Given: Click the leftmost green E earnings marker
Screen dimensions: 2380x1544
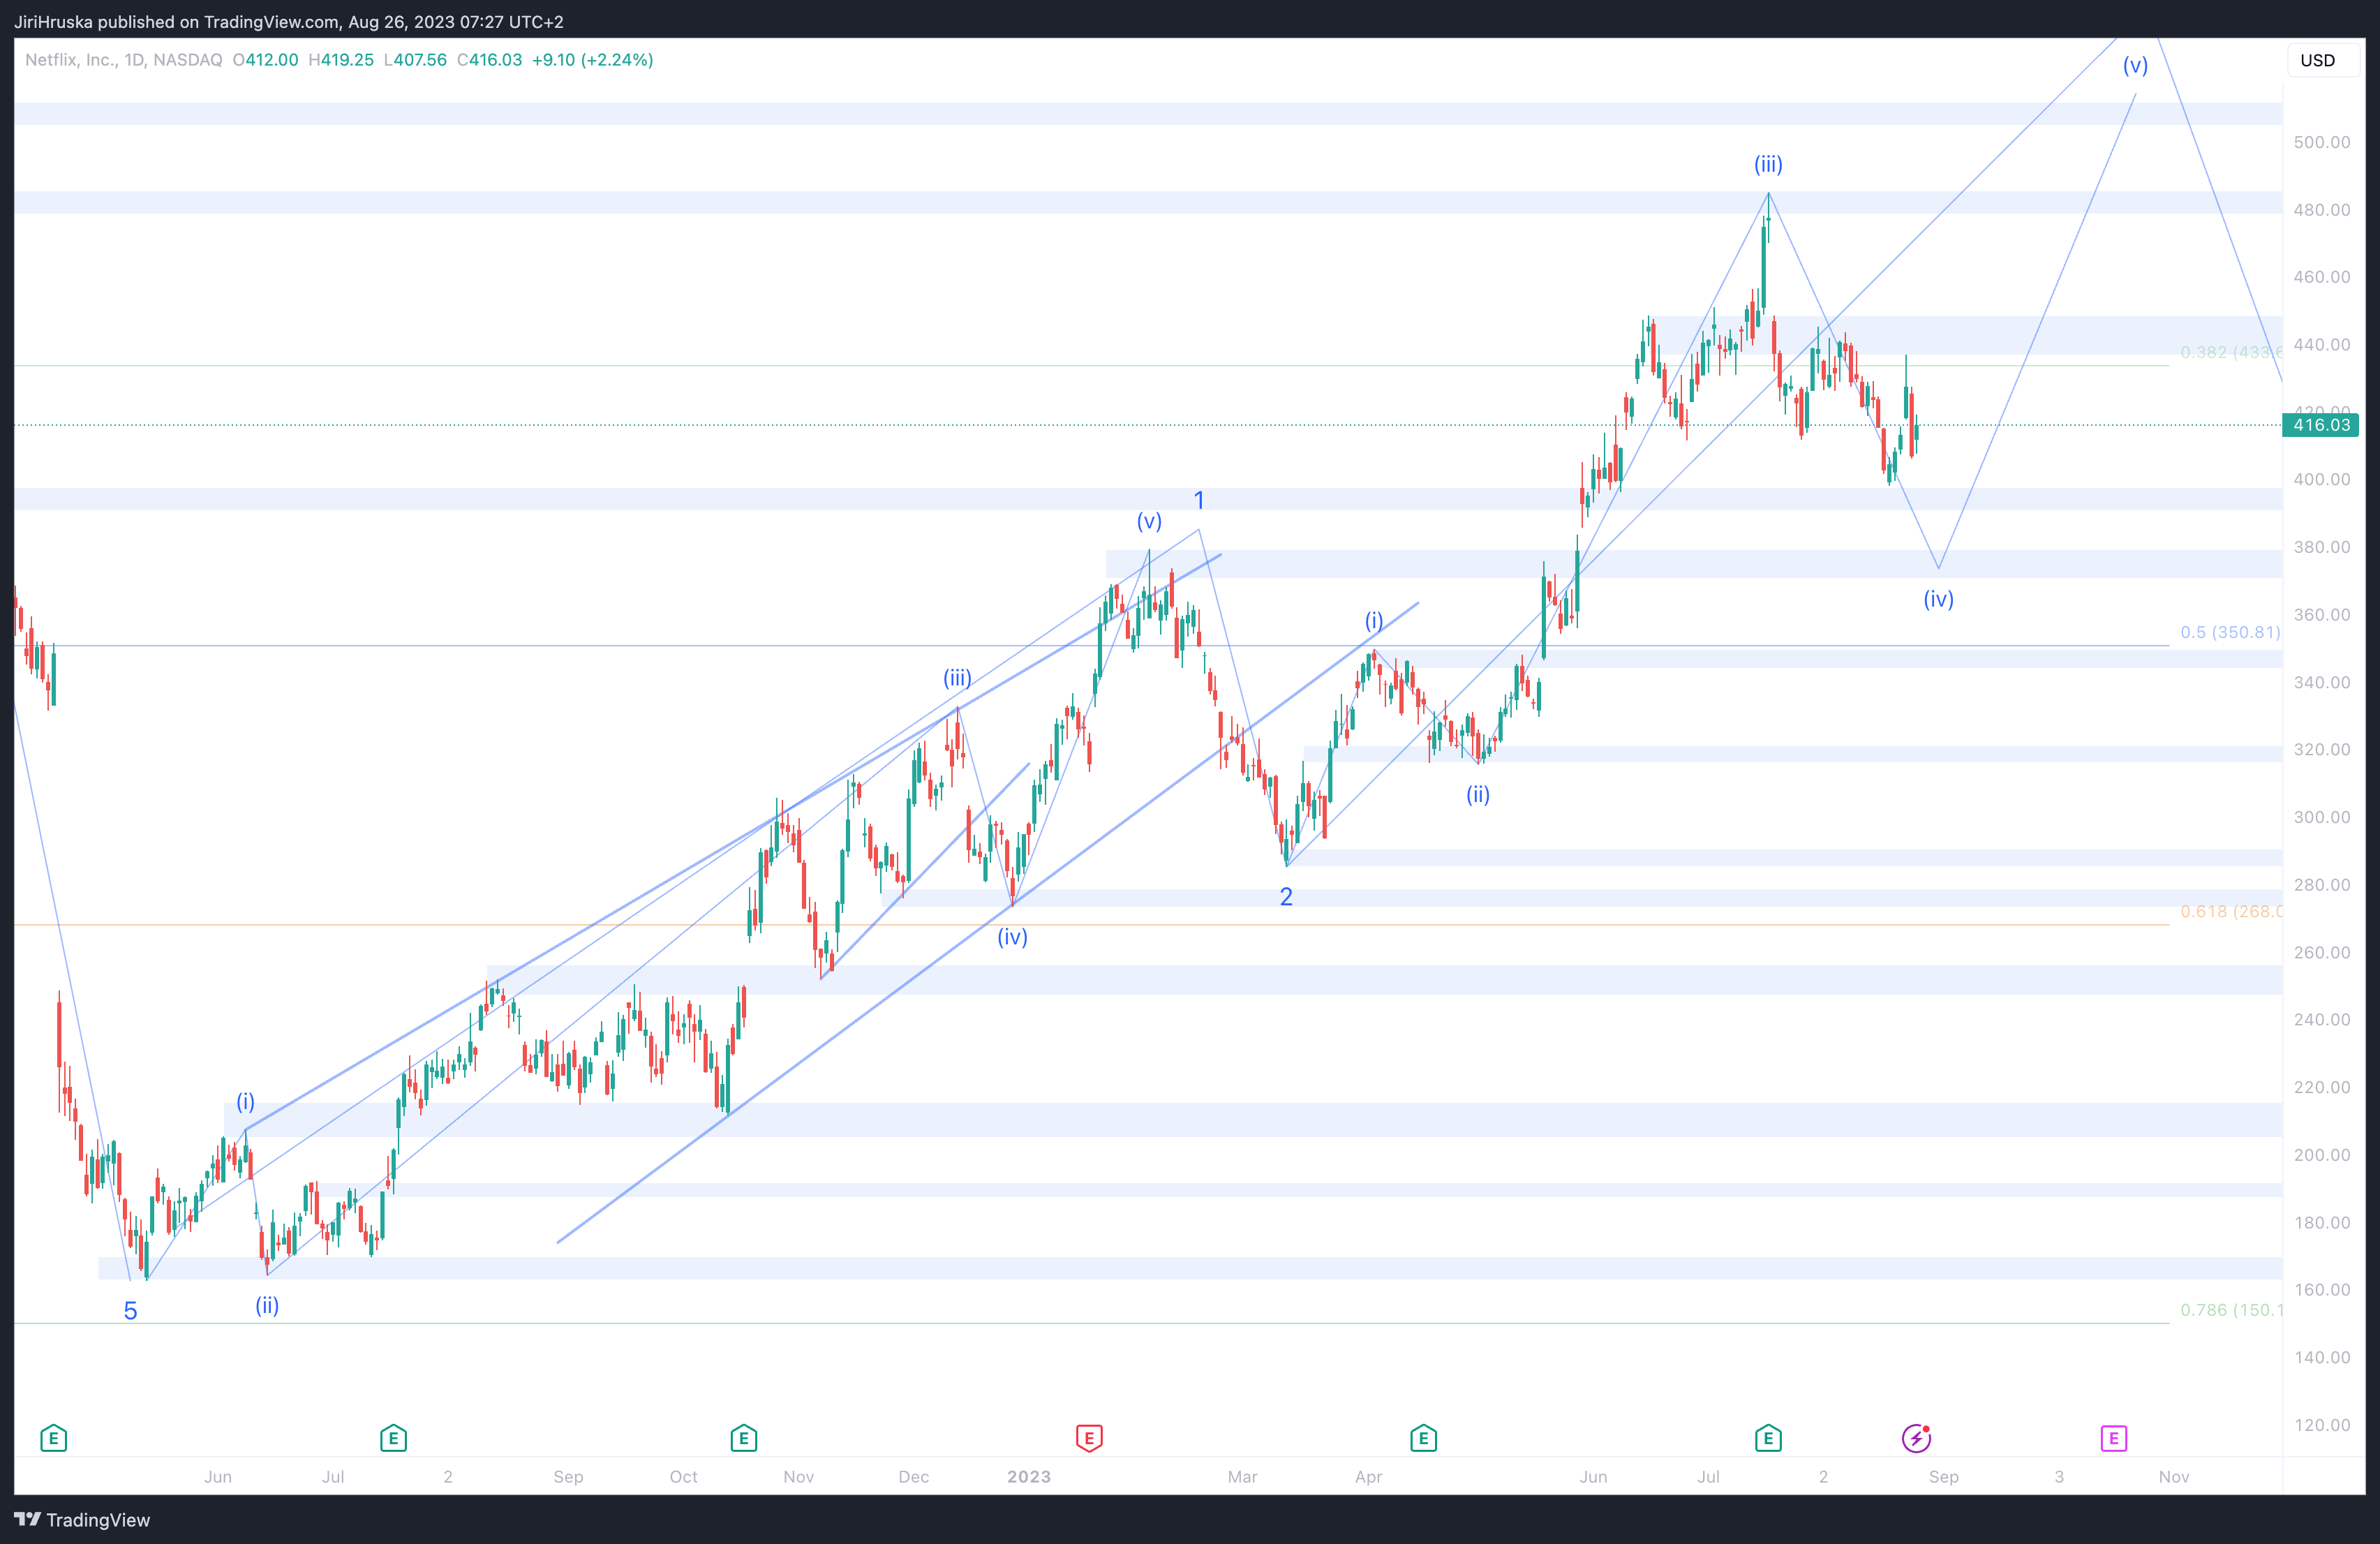Looking at the screenshot, I should (x=53, y=1438).
